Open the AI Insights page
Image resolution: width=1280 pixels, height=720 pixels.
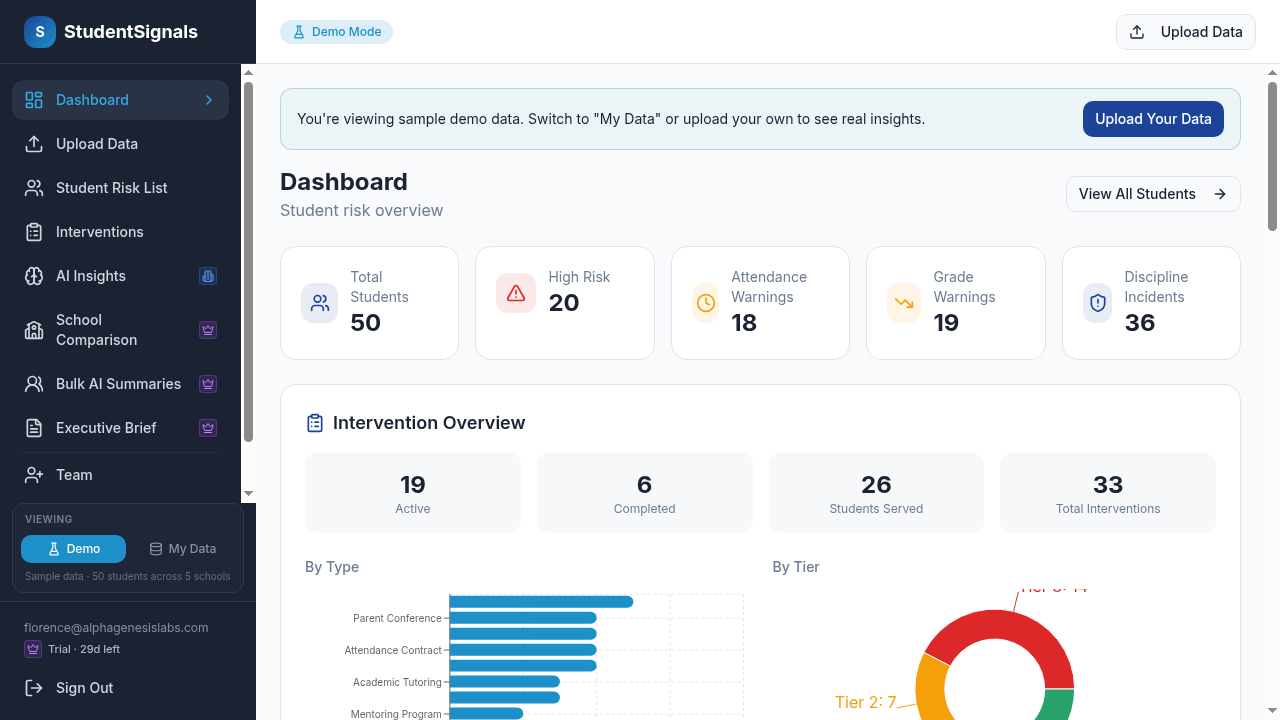tap(120, 276)
